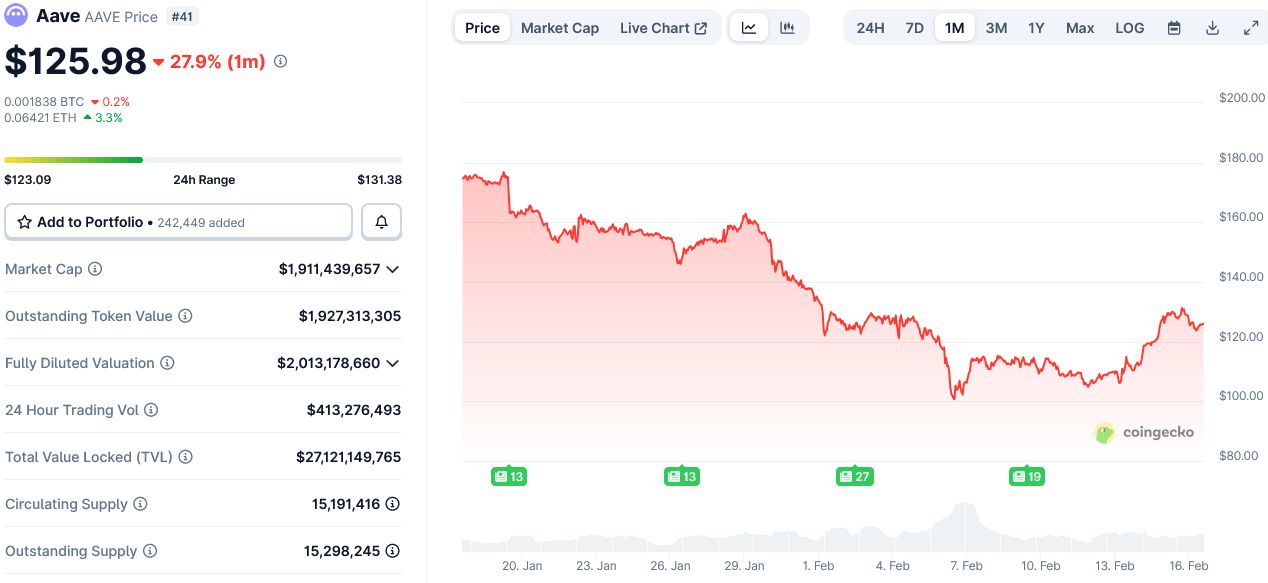Open the Live Chart tab
Image resolution: width=1268 pixels, height=583 pixels.
click(663, 28)
